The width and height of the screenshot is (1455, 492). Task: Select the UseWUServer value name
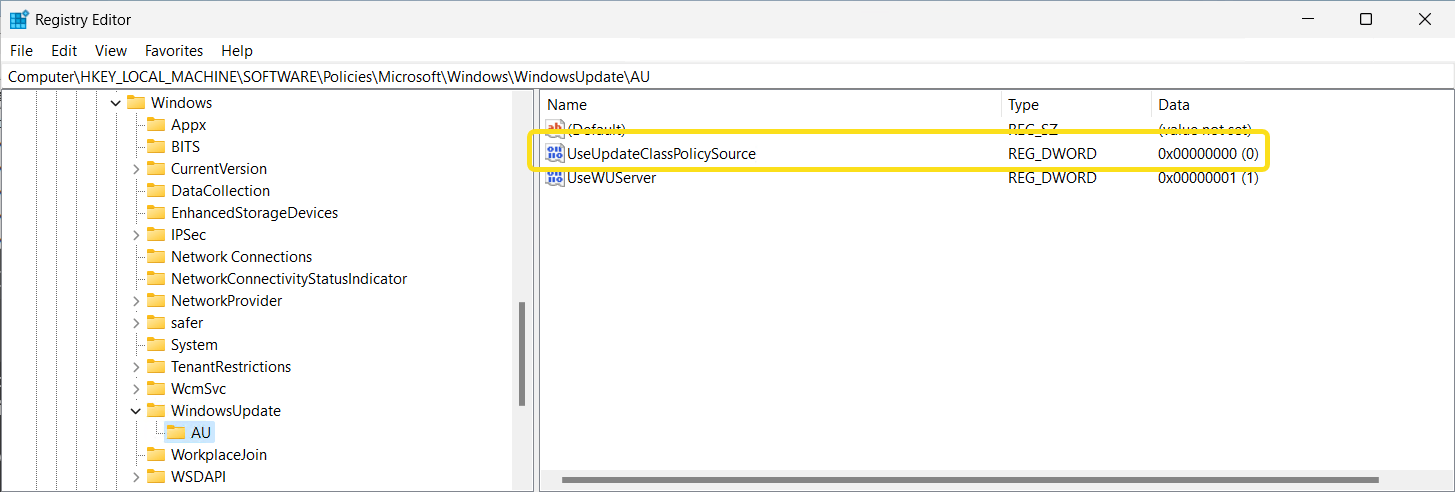(x=611, y=178)
